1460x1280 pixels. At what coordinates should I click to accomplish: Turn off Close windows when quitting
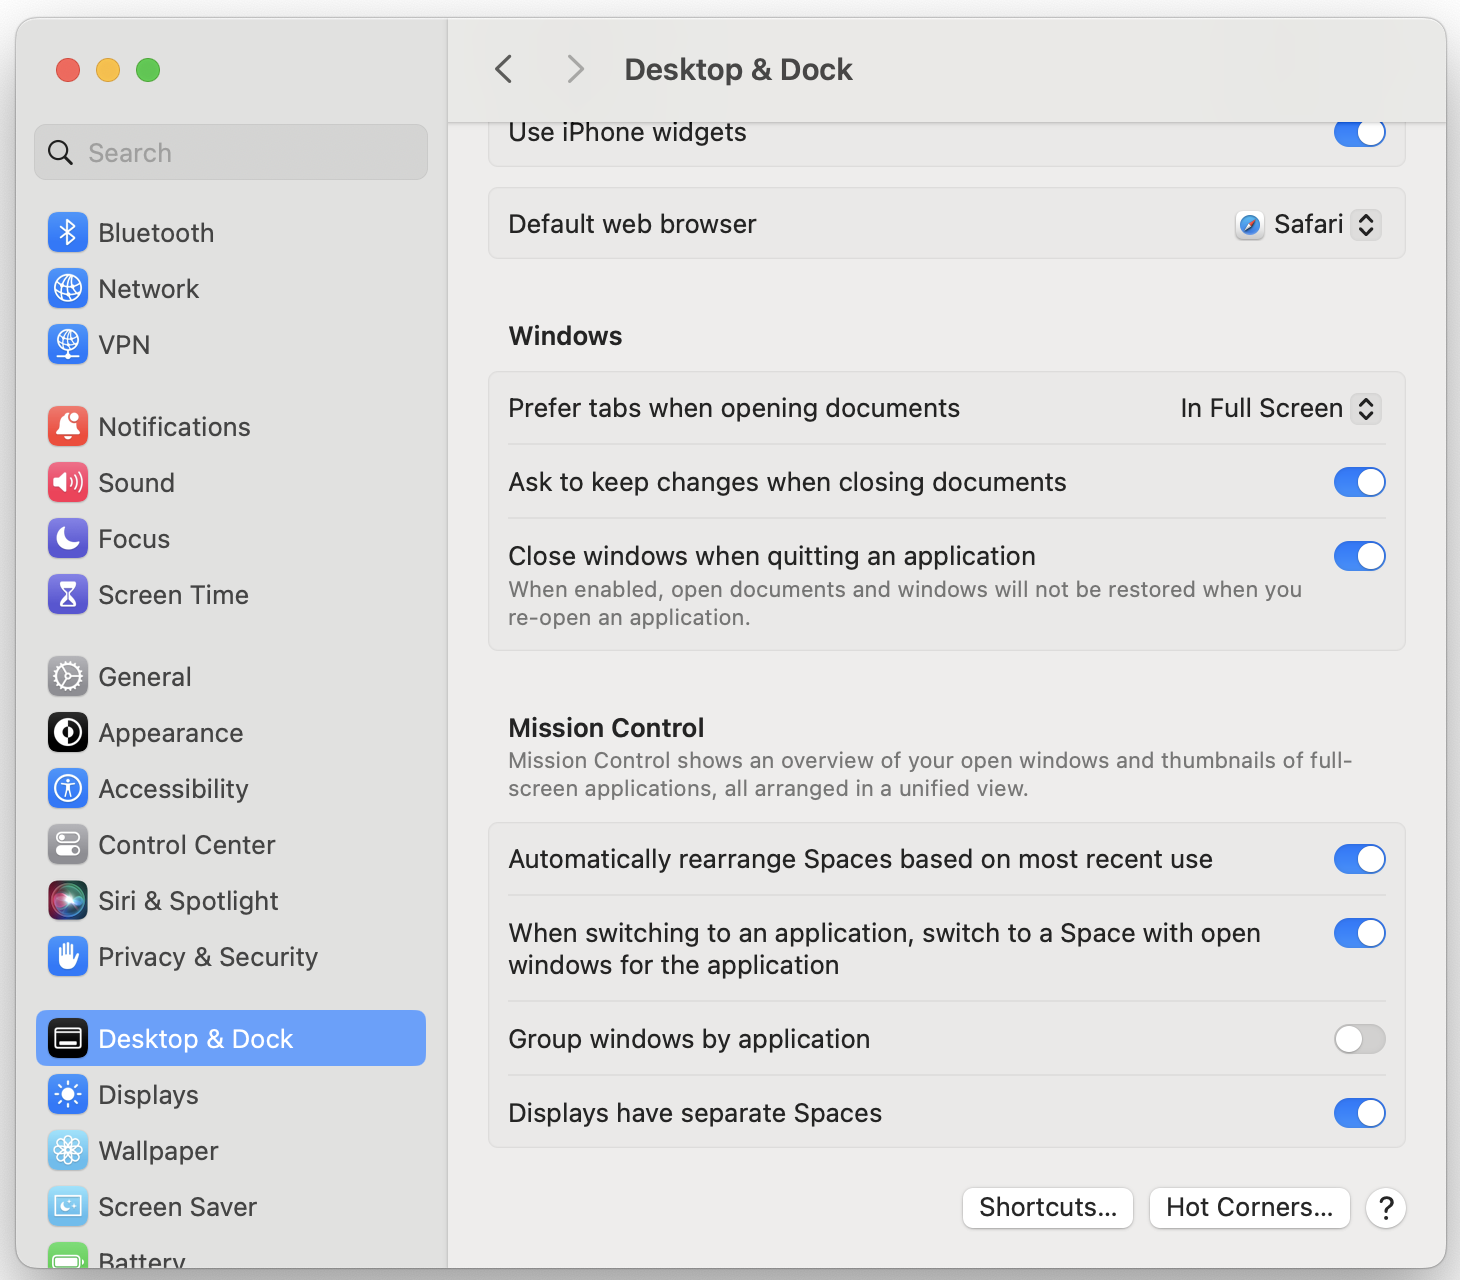pos(1359,556)
